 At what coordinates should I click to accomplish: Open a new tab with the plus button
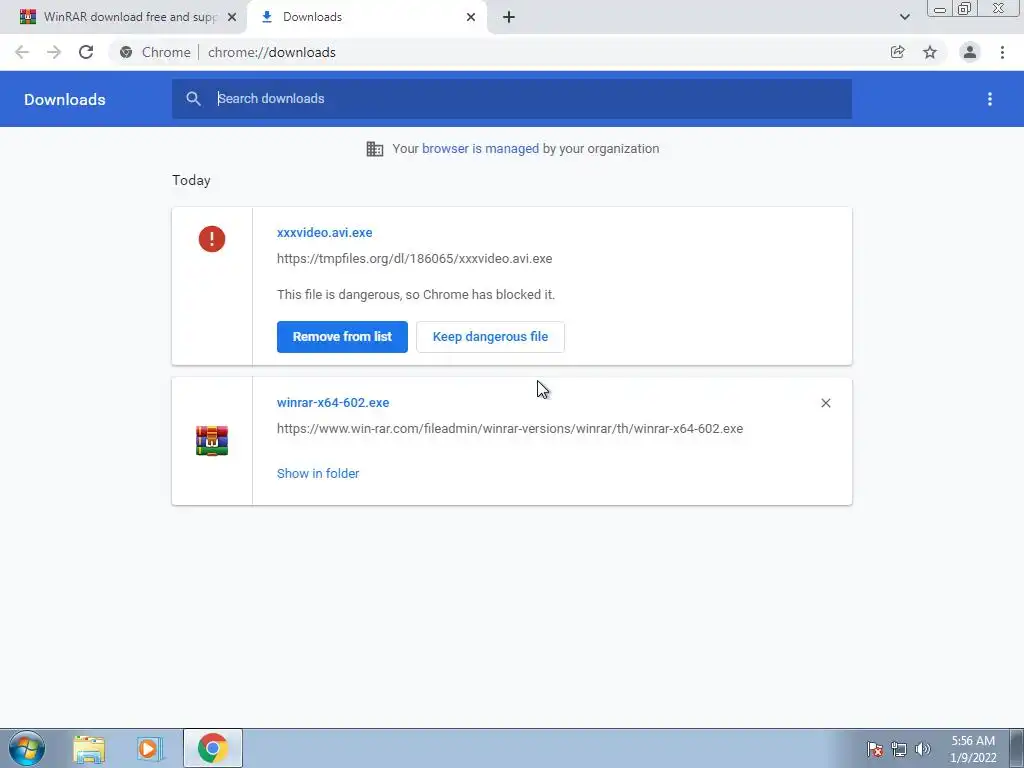509,17
